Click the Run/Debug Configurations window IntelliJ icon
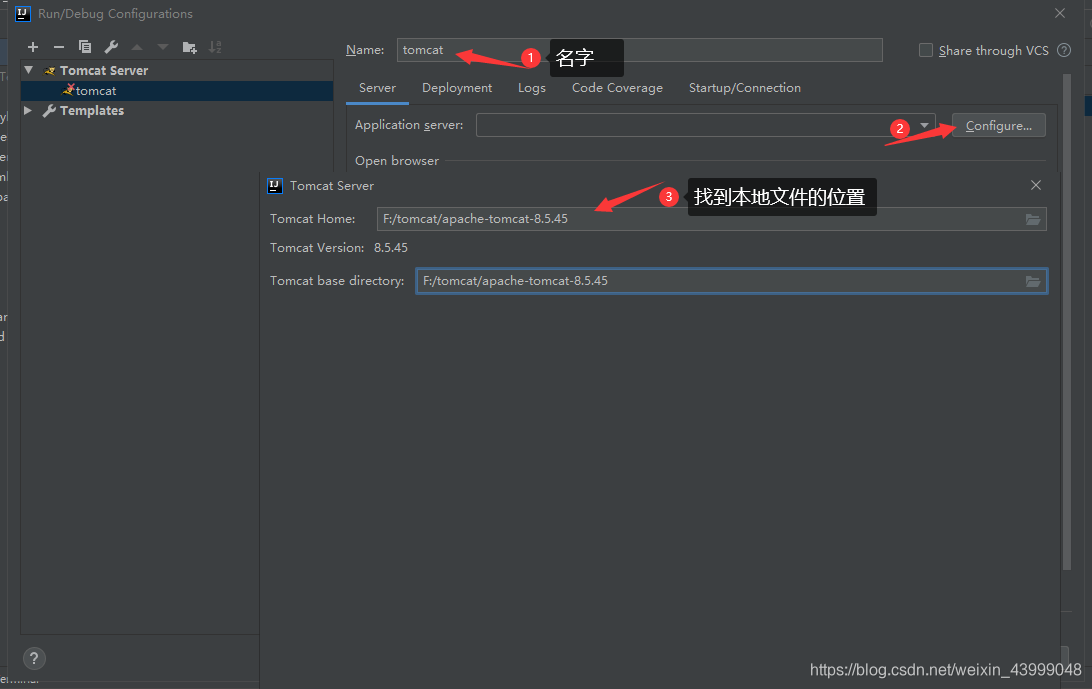This screenshot has width=1092, height=689. [x=22, y=13]
